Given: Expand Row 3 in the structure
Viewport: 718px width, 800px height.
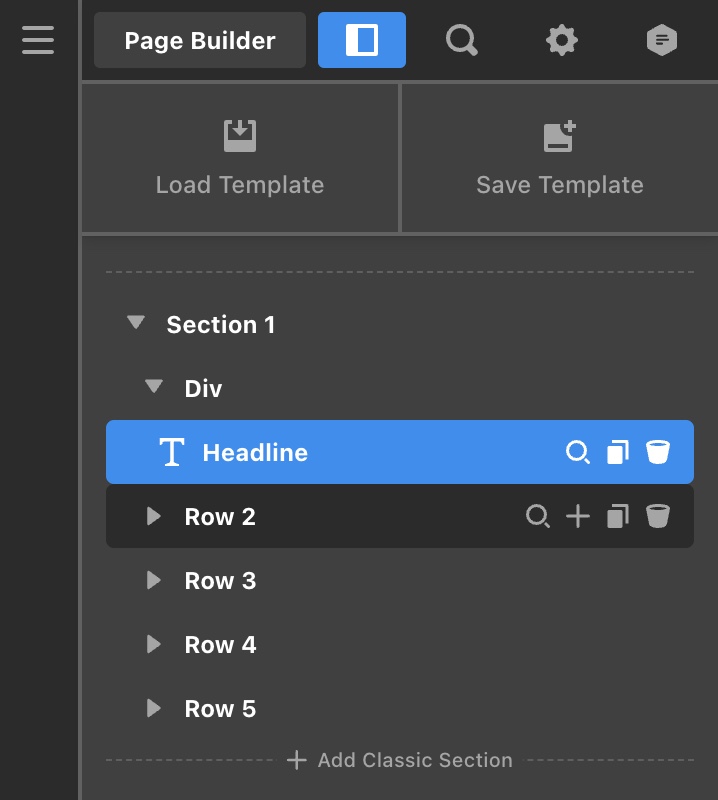Looking at the screenshot, I should click(153, 580).
